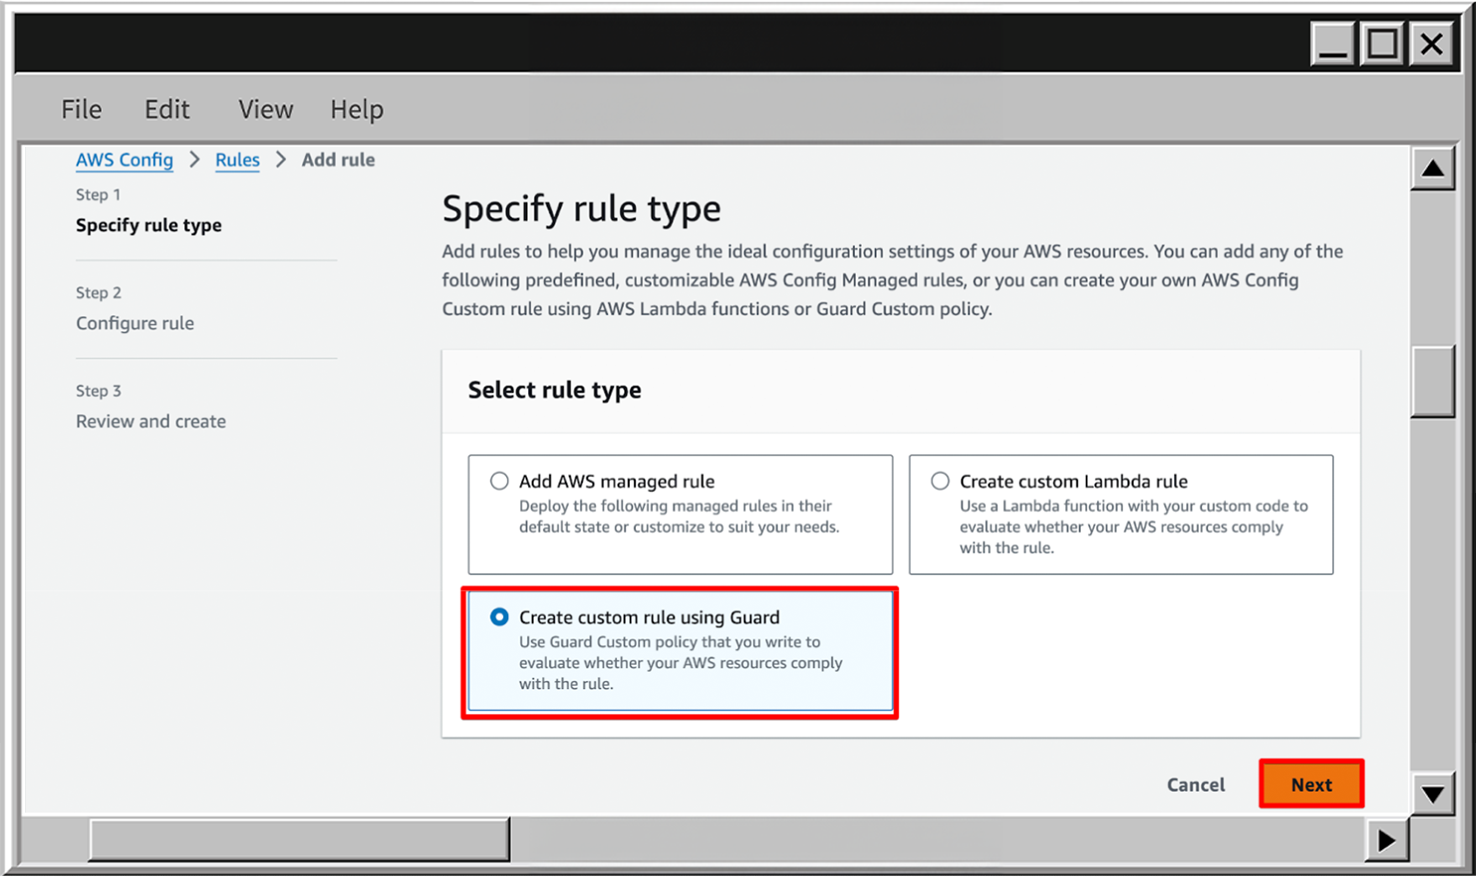Click the vertical scrollbar thumb
Screen dimensions: 1476x877
click(1433, 381)
